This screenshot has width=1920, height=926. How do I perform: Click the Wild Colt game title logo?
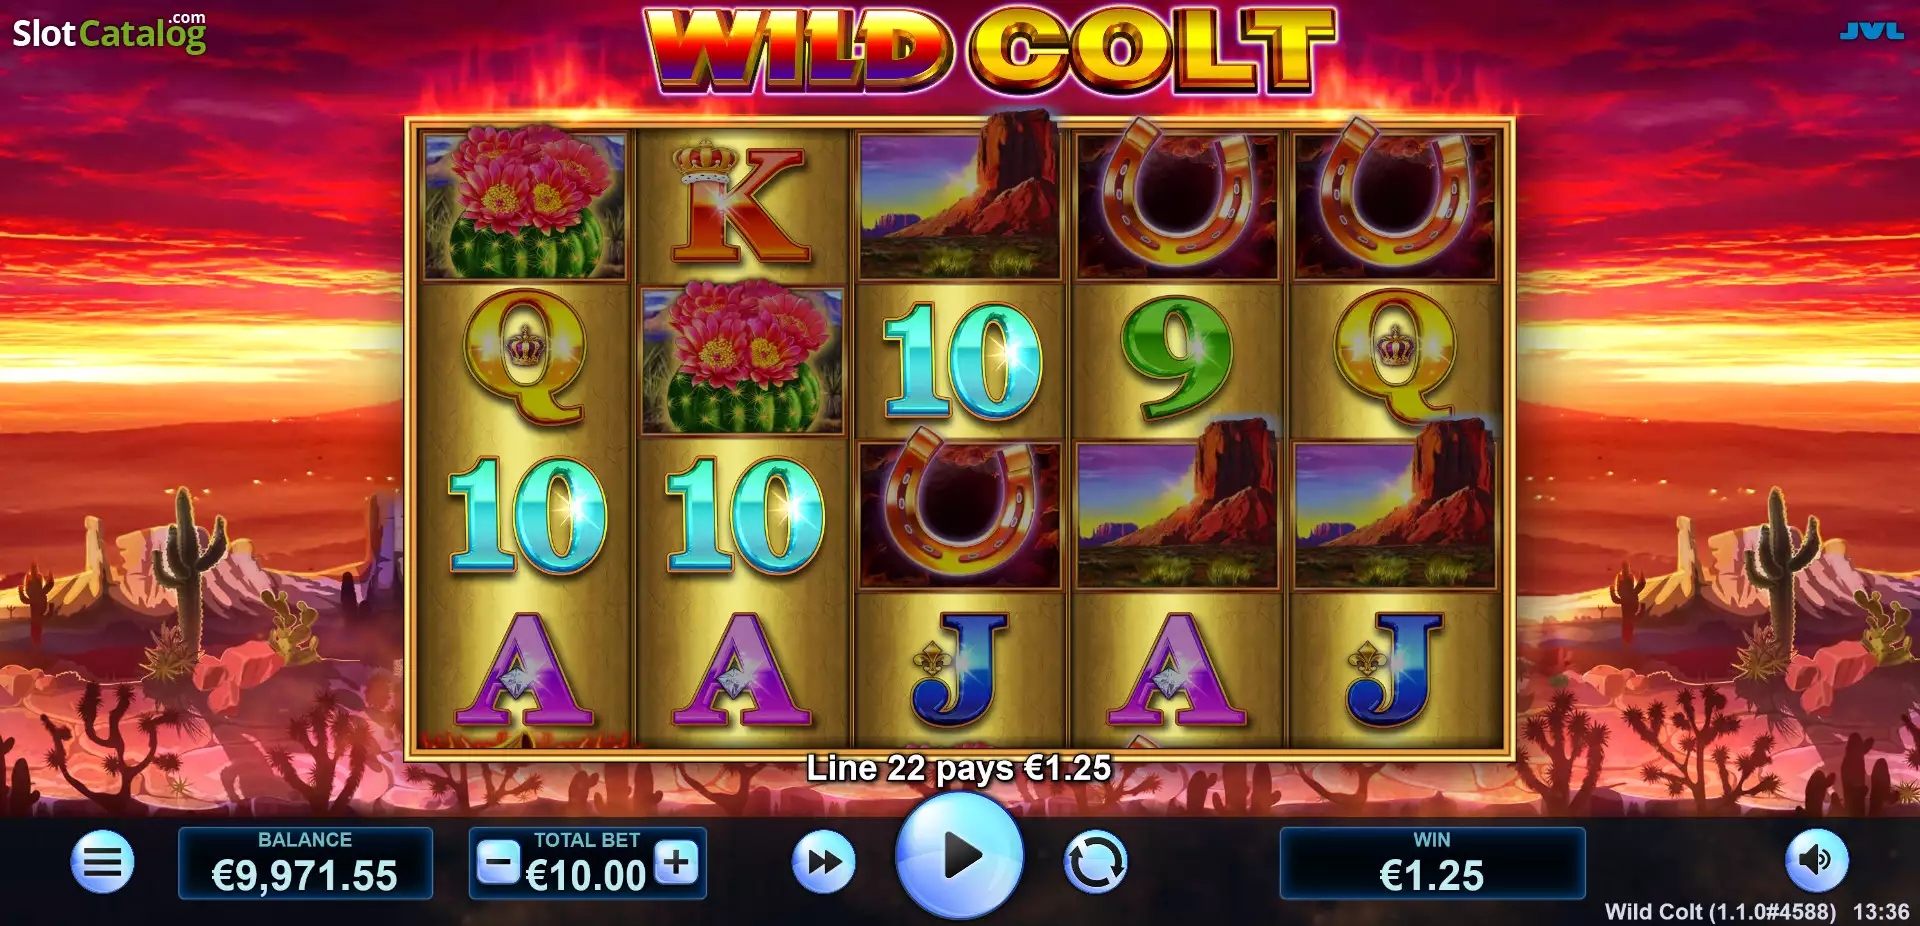(x=990, y=50)
